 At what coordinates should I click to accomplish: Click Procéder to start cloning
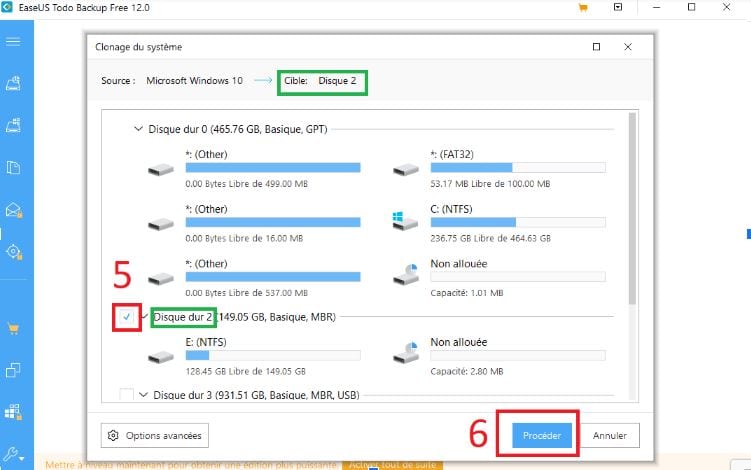542,436
